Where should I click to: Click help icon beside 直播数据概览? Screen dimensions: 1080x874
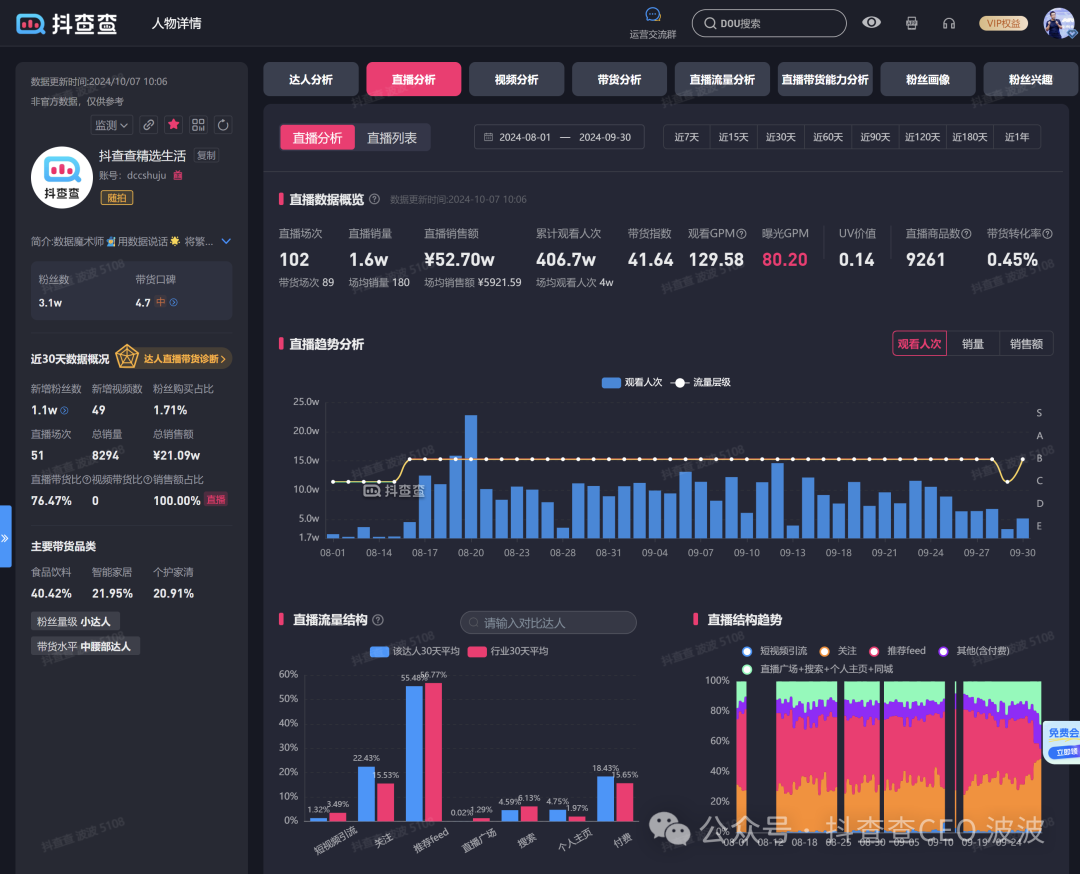pos(374,199)
